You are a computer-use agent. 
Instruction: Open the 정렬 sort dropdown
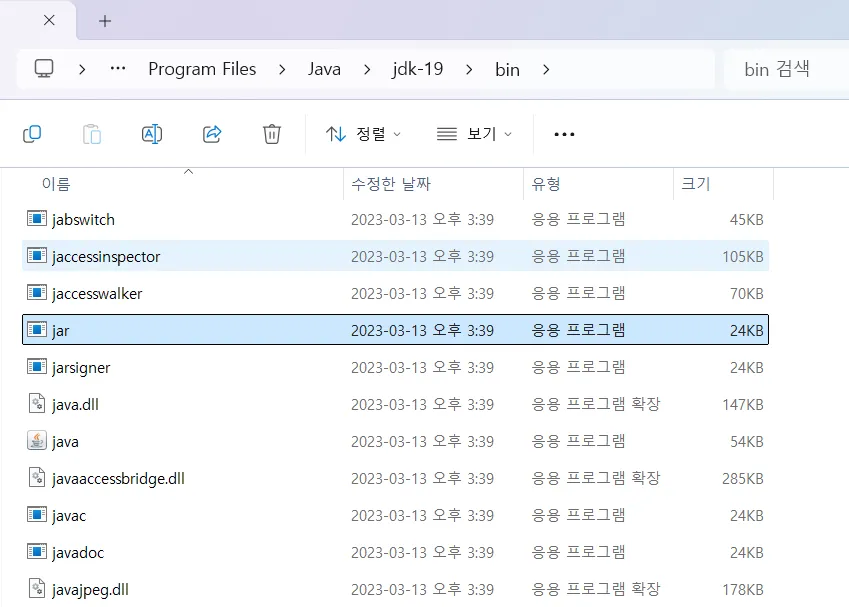pos(363,134)
